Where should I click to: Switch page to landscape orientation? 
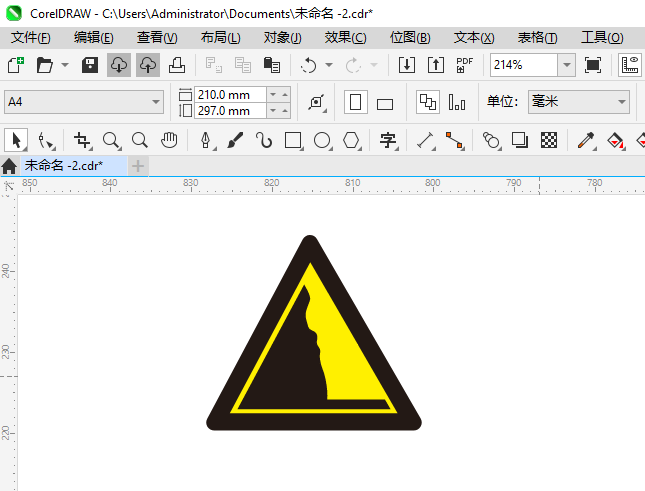[x=385, y=104]
